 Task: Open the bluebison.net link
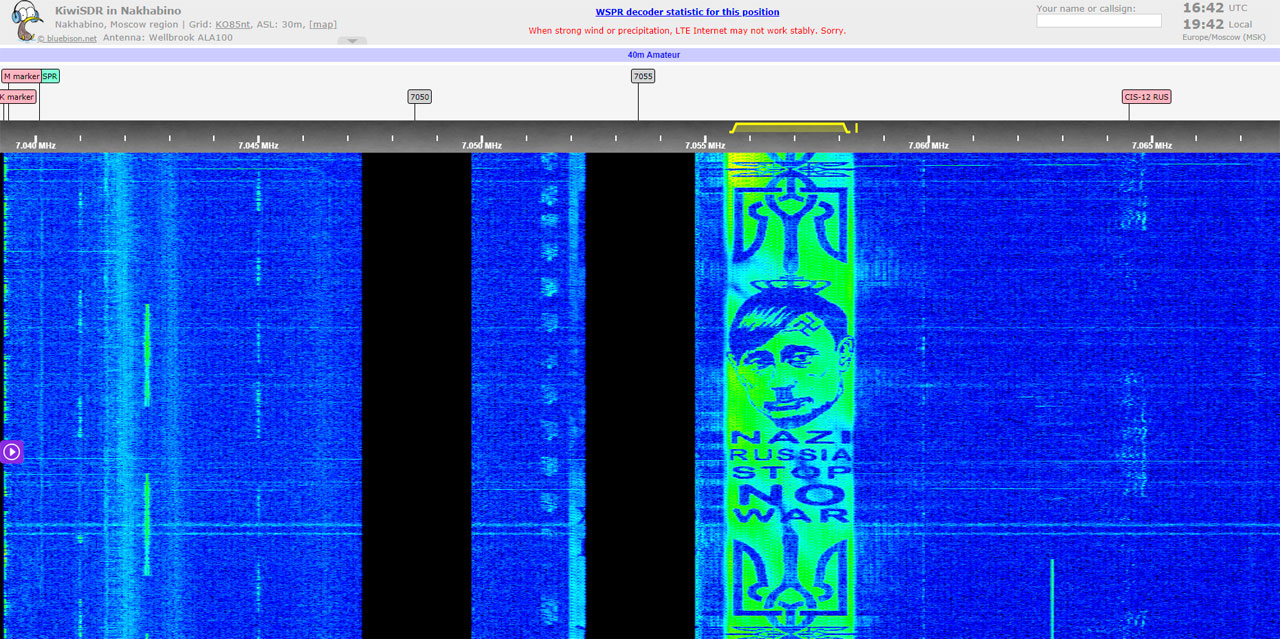coord(69,38)
